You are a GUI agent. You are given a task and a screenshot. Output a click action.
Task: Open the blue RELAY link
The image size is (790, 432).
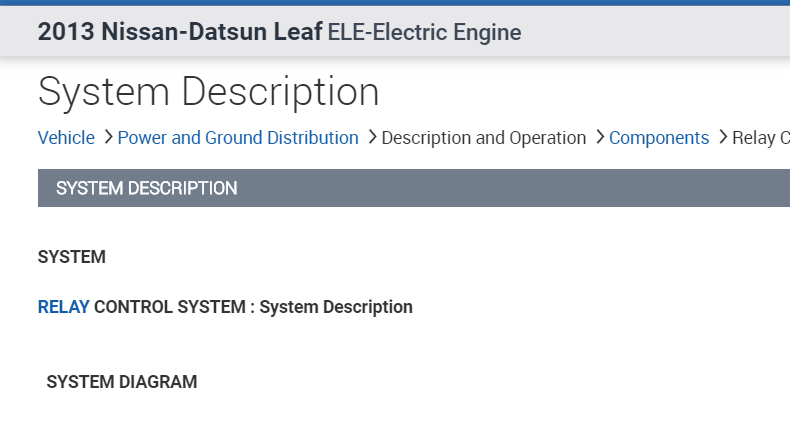[63, 307]
